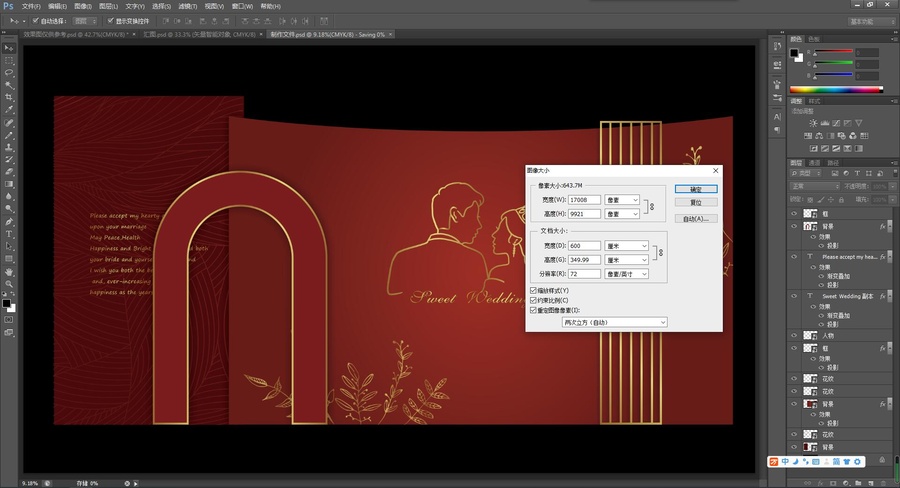Hide the topmost 框 layer
The height and width of the screenshot is (488, 900).
point(794,214)
